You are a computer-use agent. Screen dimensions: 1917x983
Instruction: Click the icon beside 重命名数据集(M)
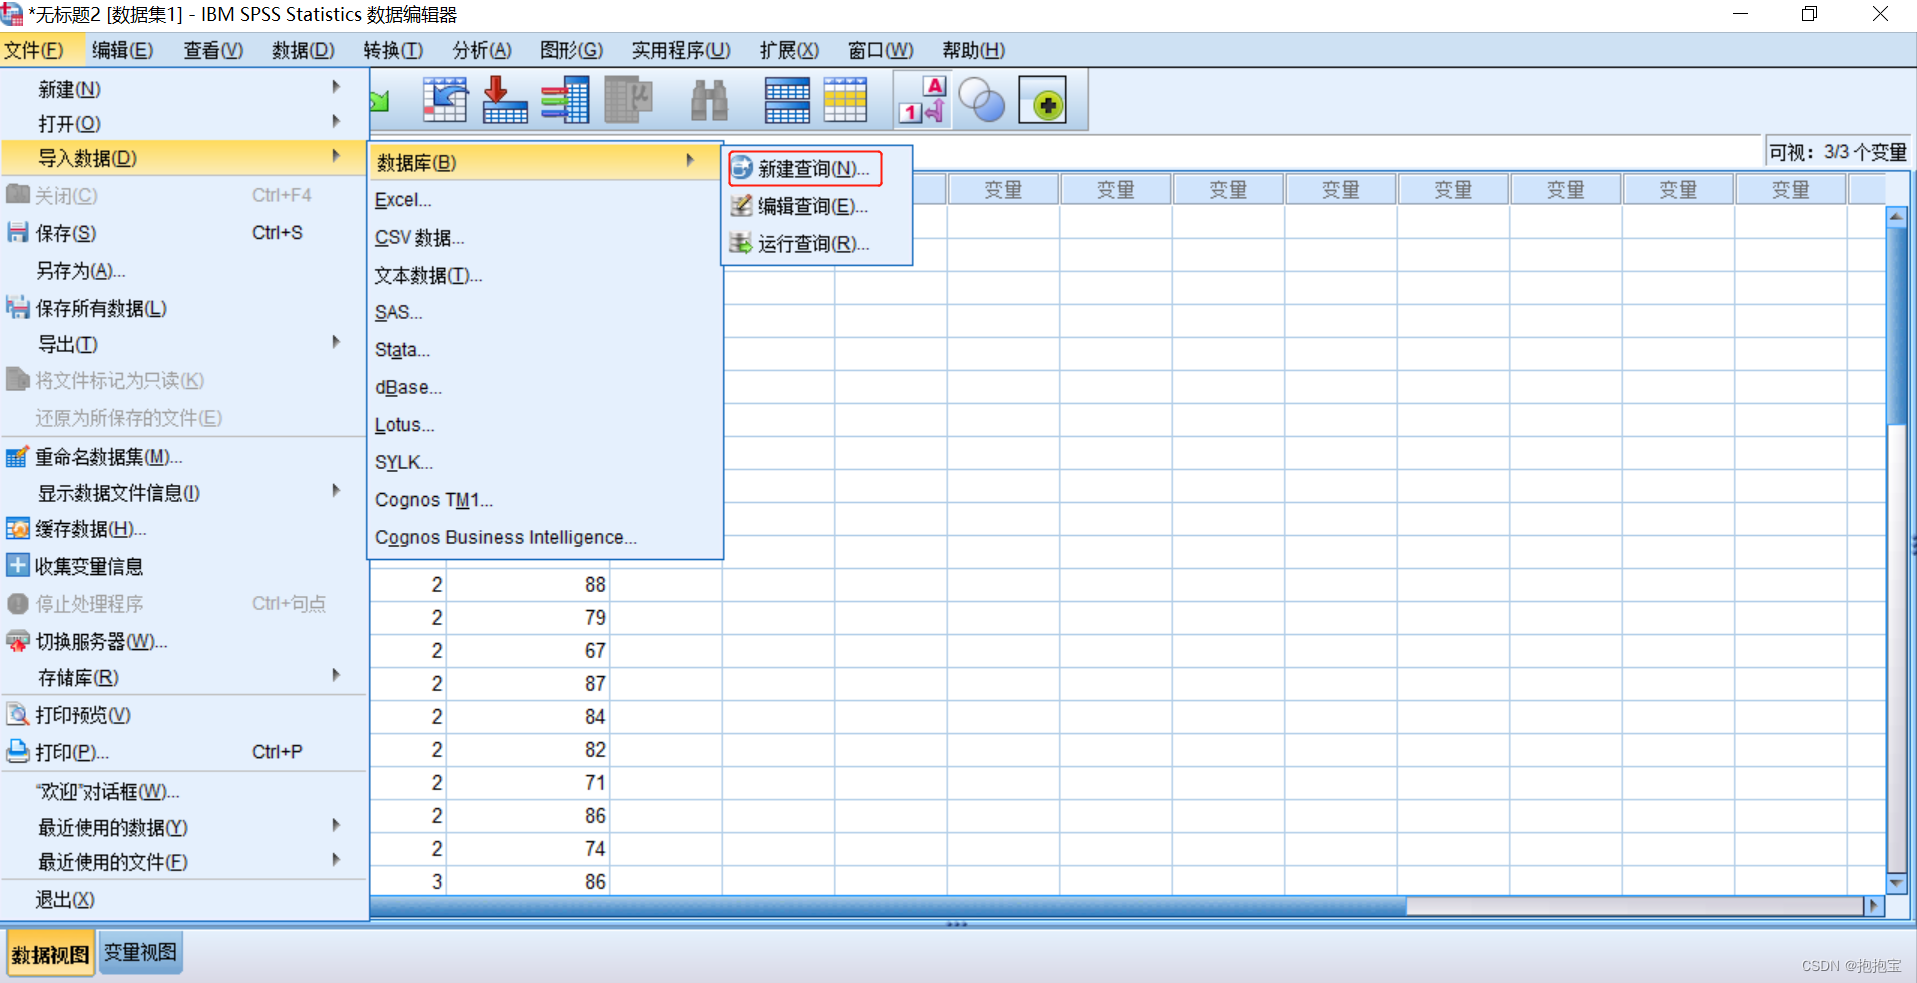(17, 457)
